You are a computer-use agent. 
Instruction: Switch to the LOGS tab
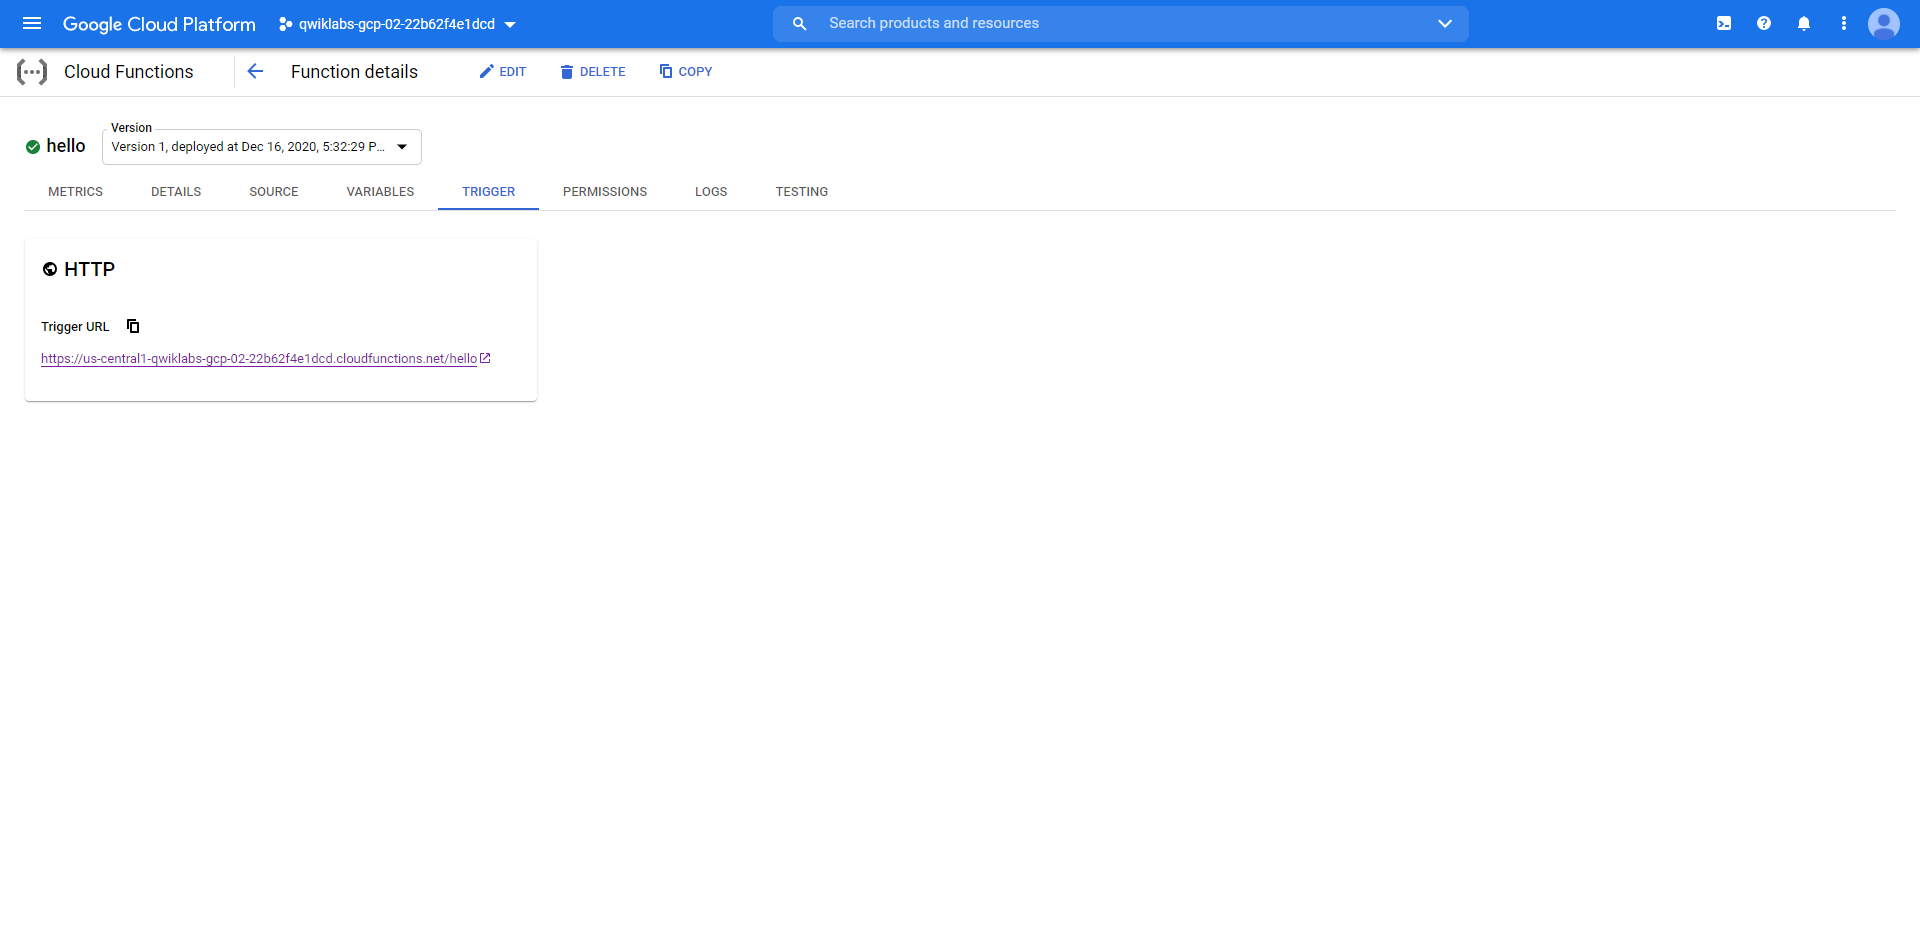(x=711, y=192)
